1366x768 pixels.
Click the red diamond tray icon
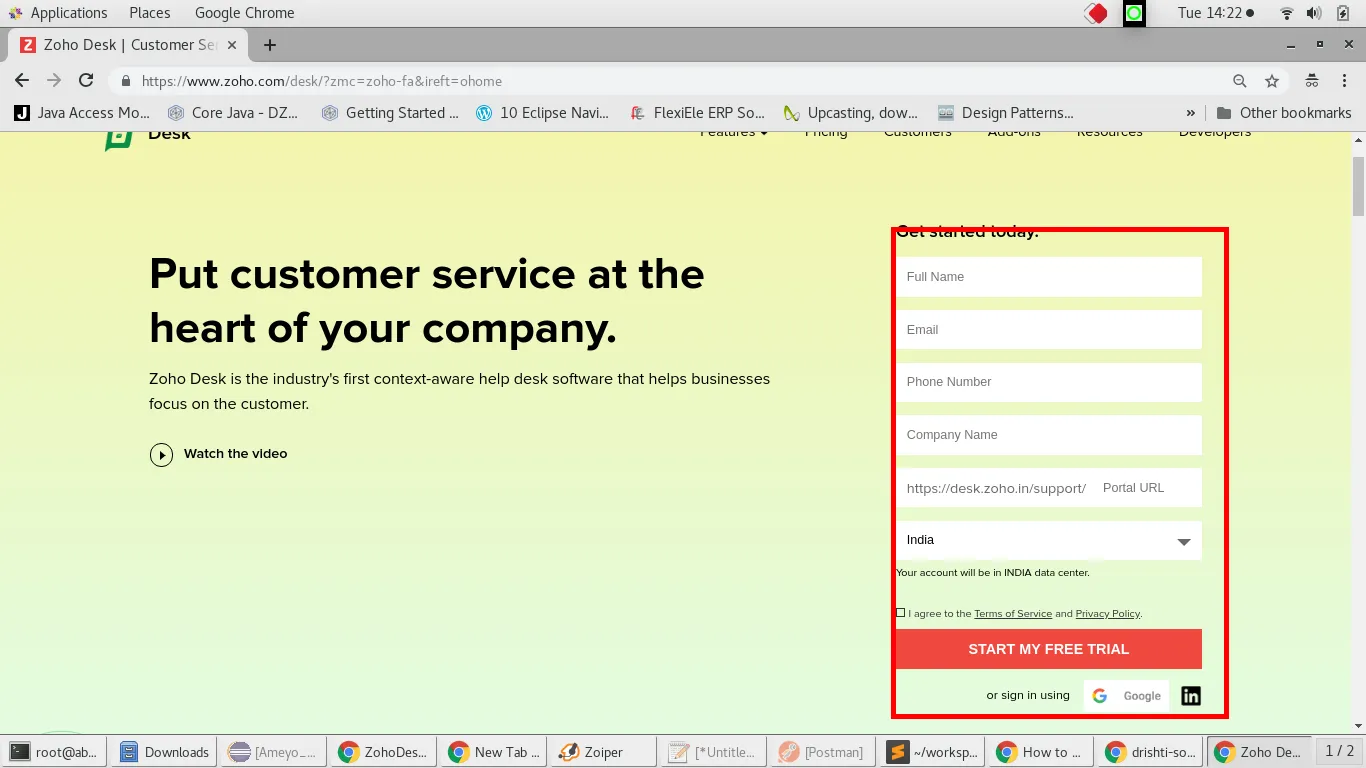click(x=1097, y=13)
